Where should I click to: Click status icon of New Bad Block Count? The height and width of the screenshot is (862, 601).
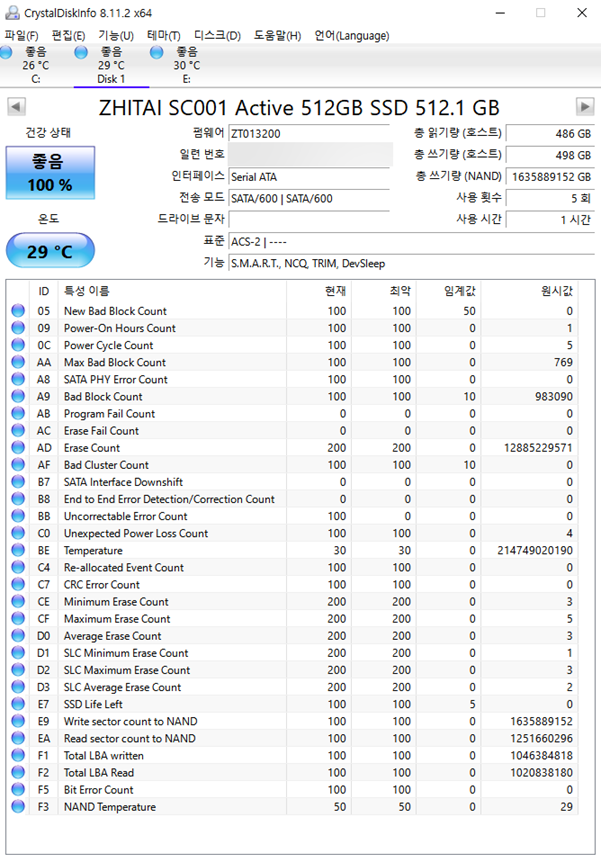(x=18, y=311)
